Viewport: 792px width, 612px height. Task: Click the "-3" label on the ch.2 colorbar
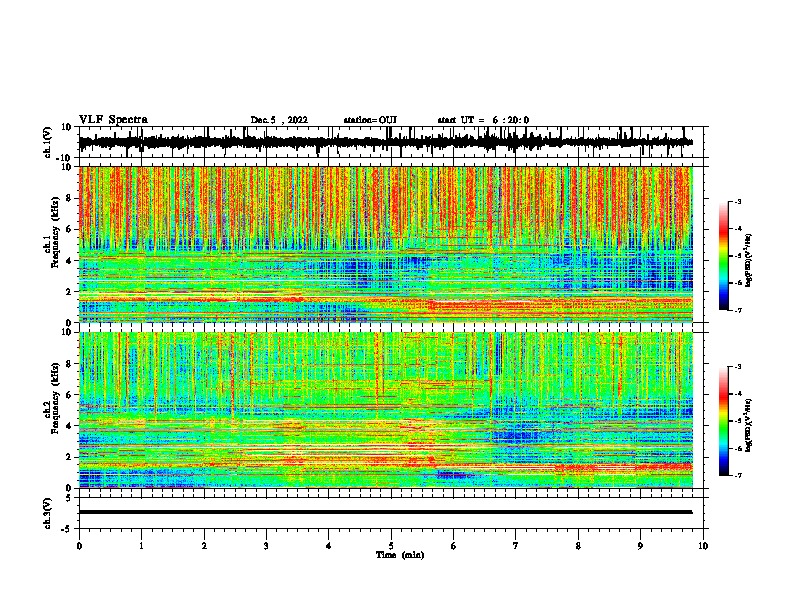(737, 367)
